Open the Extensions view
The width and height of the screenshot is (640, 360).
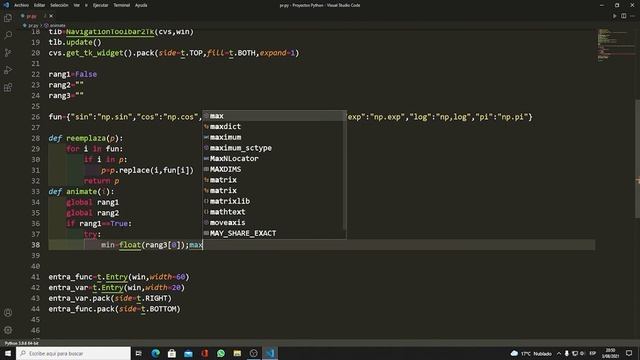pyautogui.click(x=8, y=88)
